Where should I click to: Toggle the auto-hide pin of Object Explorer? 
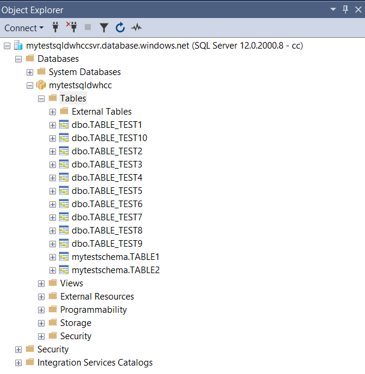(345, 9)
